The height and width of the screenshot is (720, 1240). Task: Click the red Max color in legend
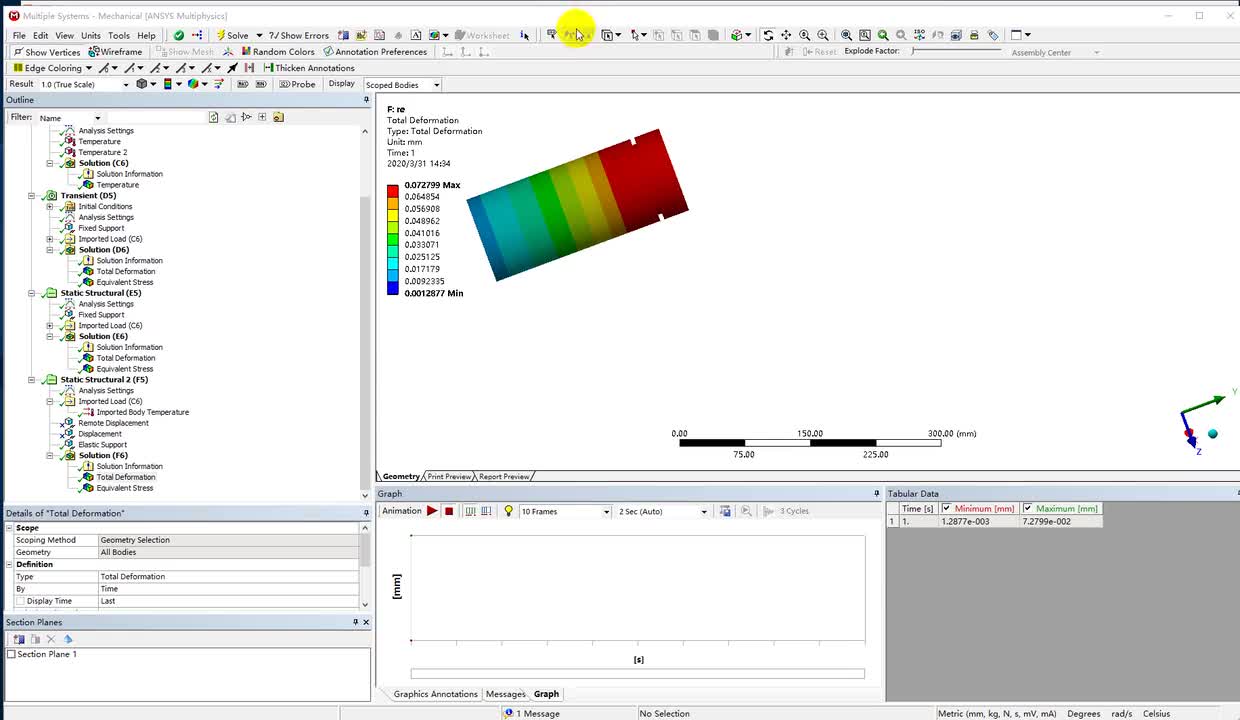tap(393, 190)
